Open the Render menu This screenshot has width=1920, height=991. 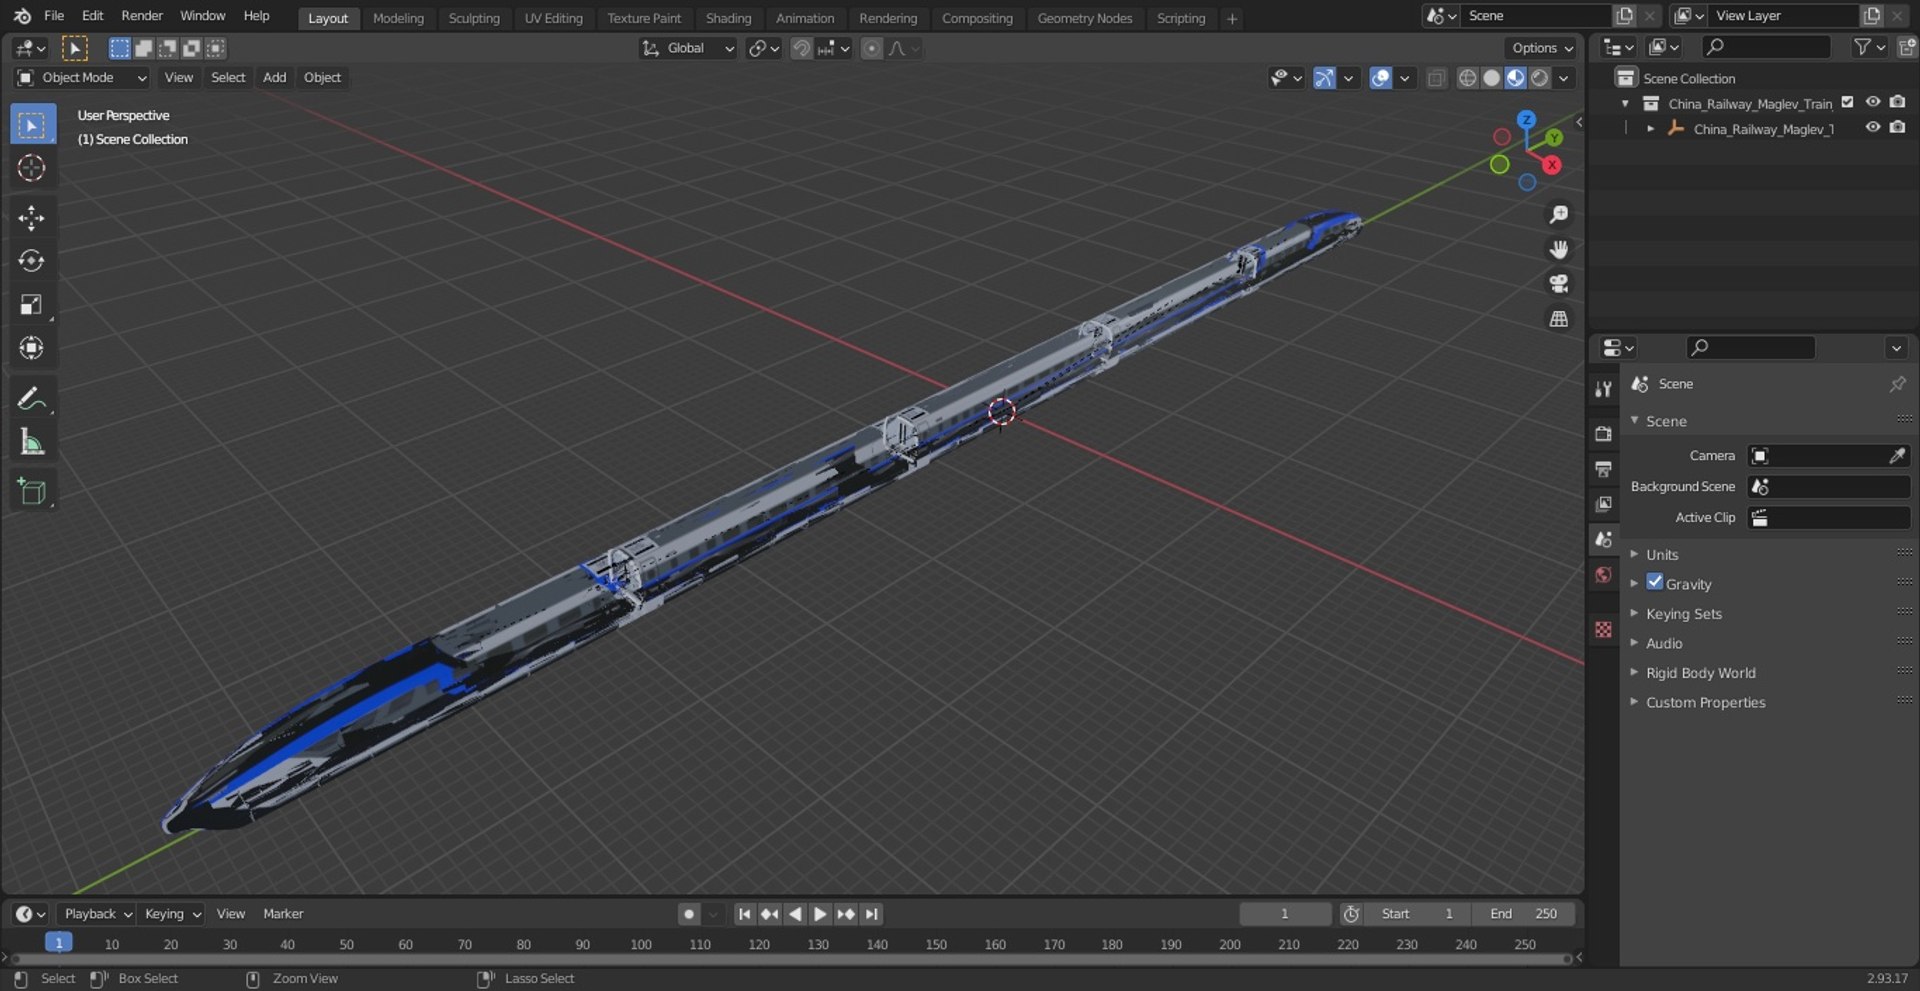click(x=142, y=16)
